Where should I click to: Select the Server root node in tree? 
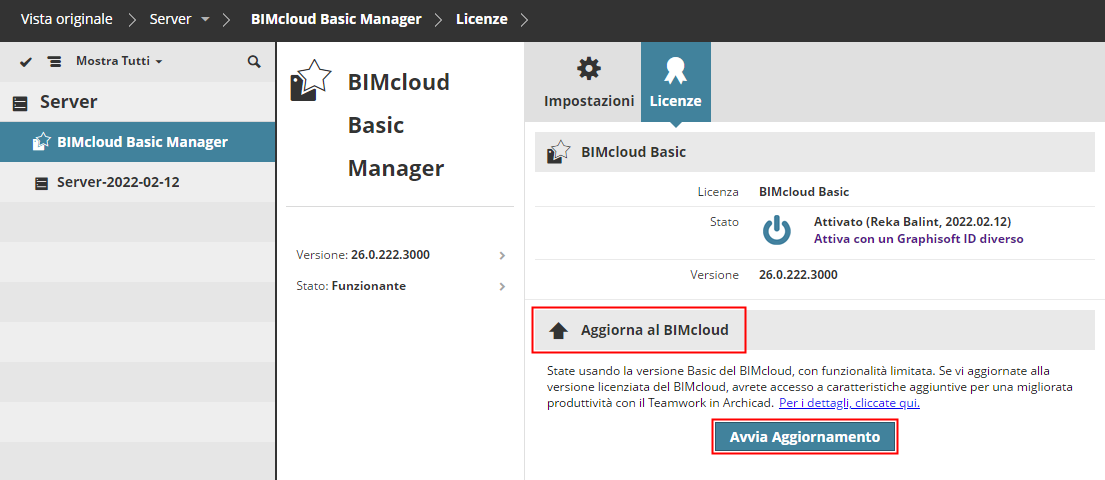pos(68,102)
